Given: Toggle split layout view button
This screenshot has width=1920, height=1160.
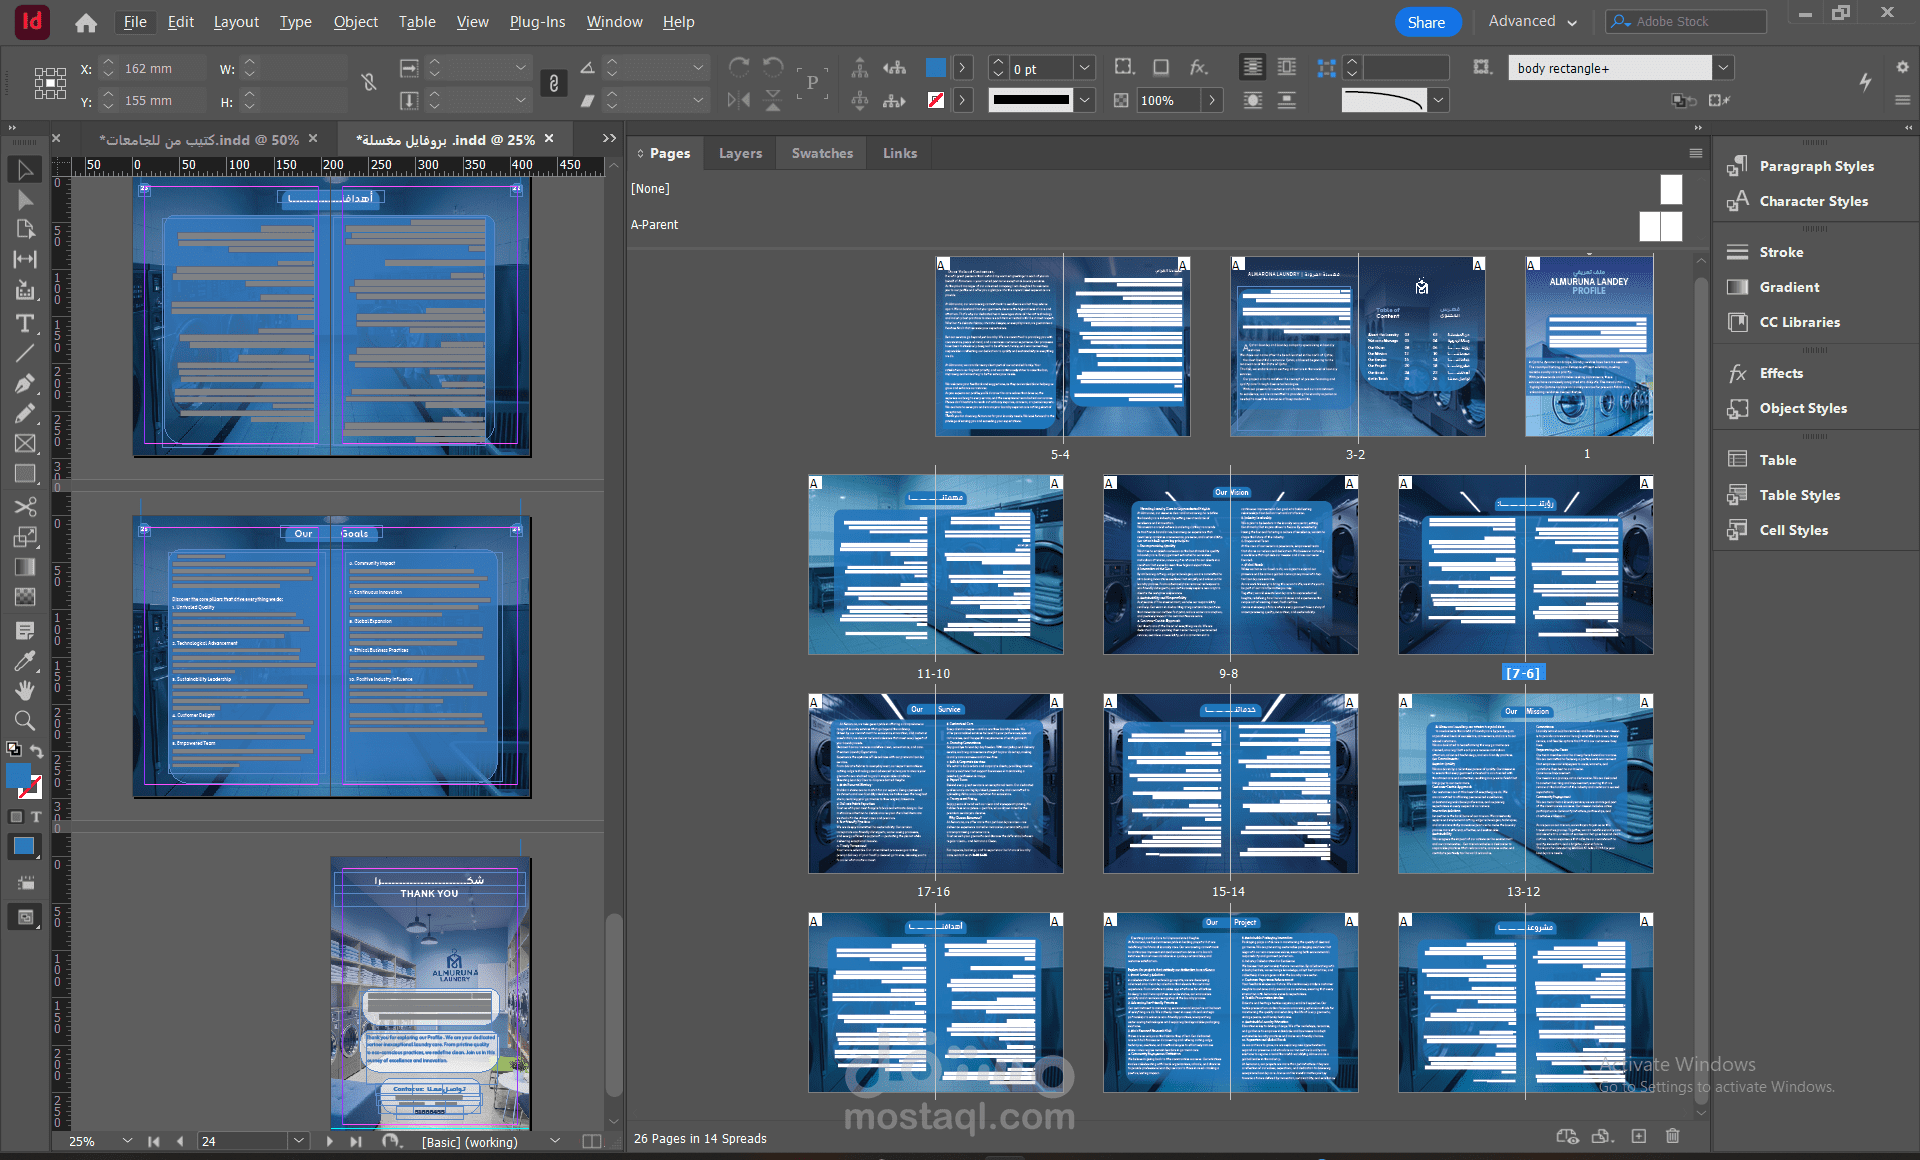Looking at the screenshot, I should pos(592,1141).
